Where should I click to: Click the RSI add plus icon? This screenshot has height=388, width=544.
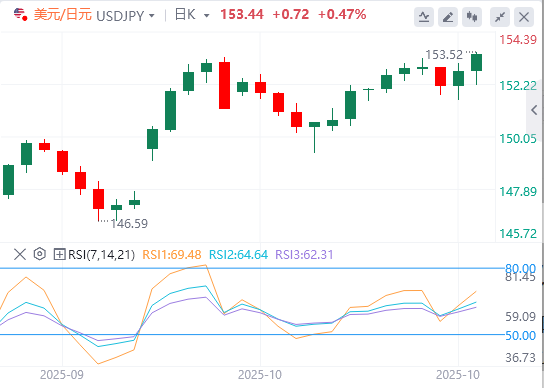tap(59, 255)
